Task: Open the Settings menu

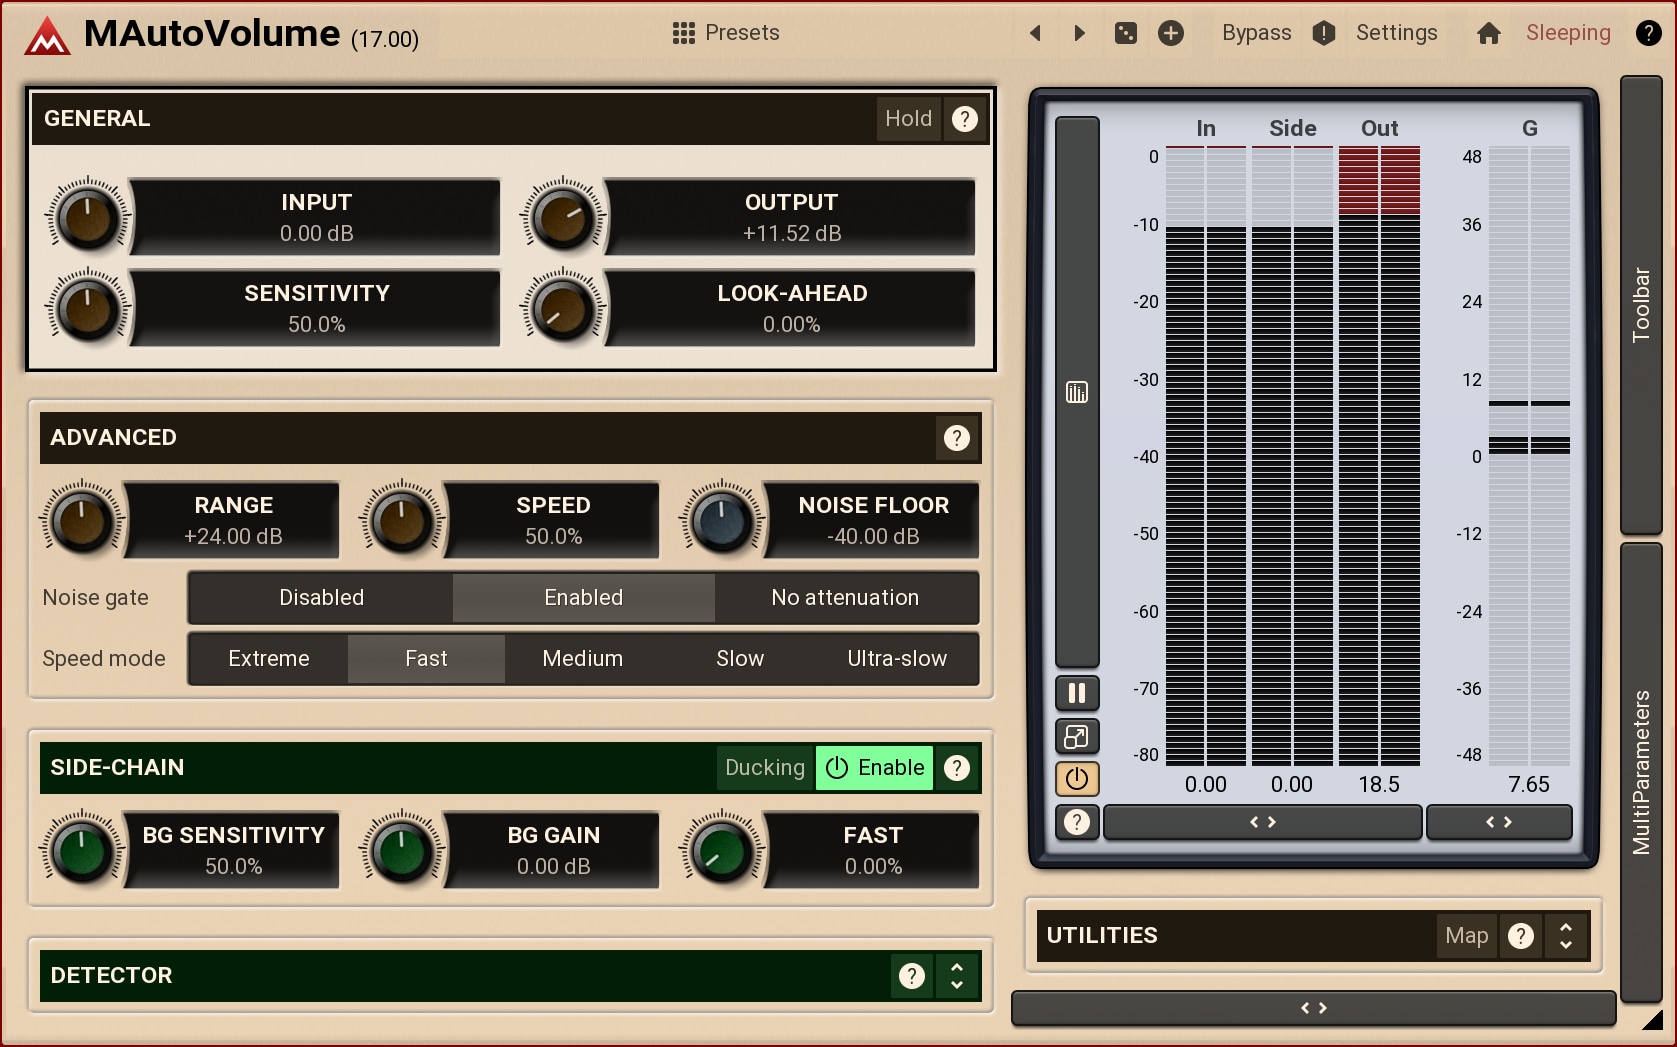Action: (x=1396, y=33)
